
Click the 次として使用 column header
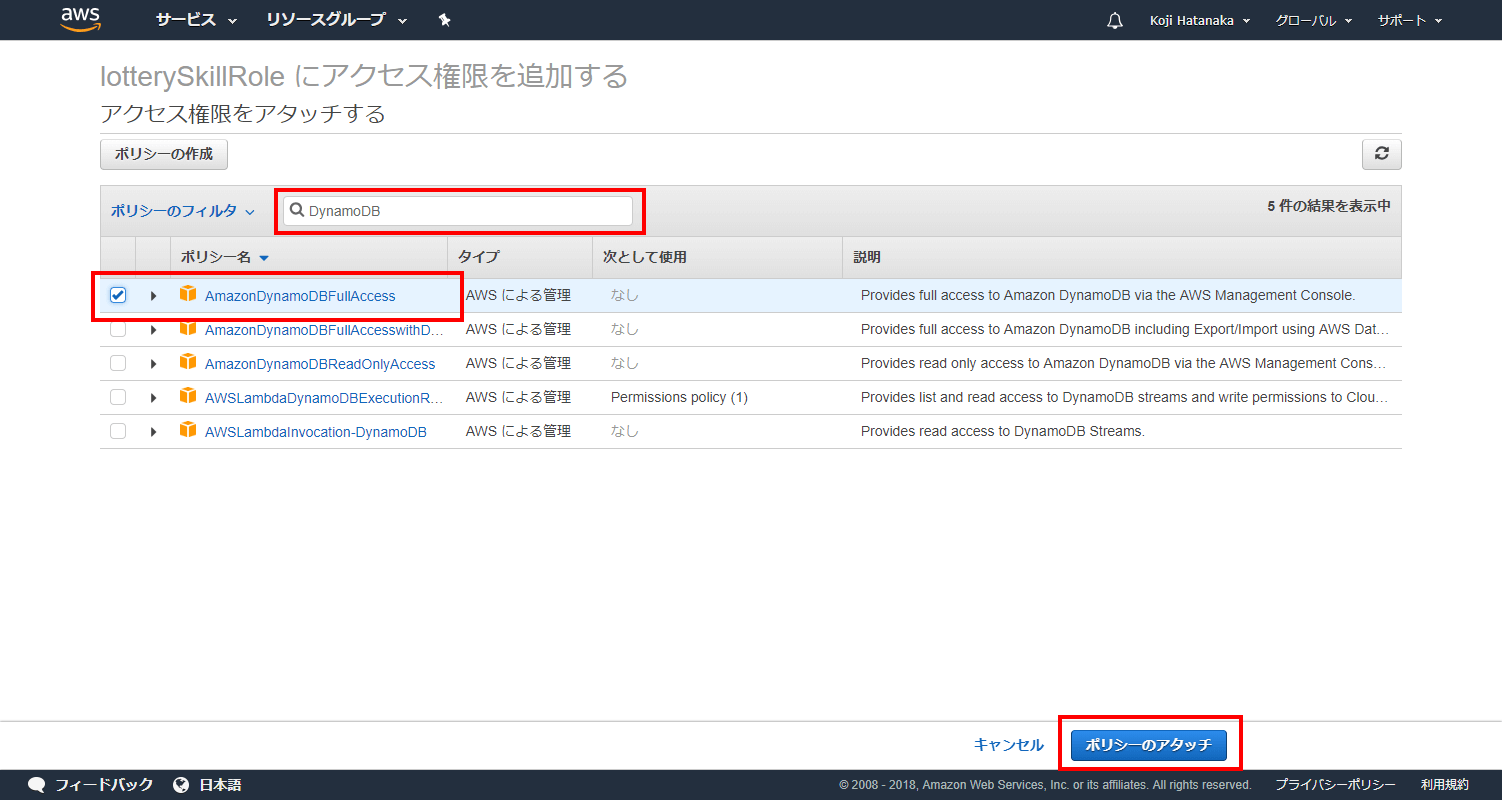click(717, 257)
